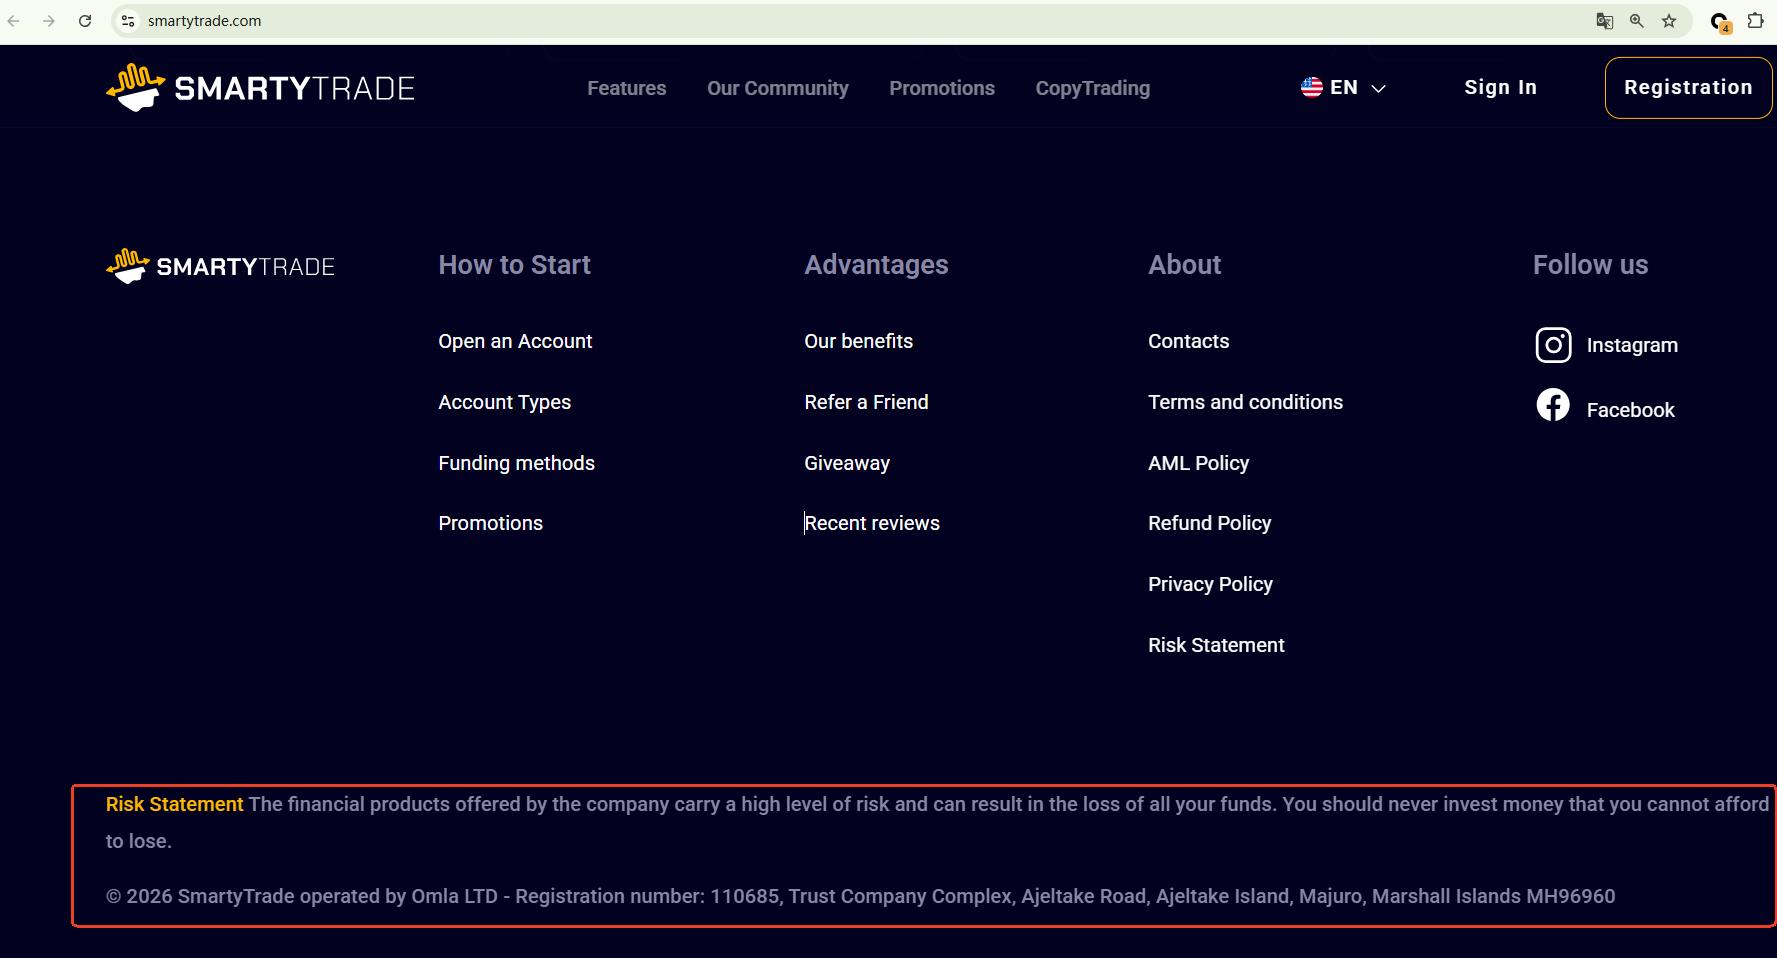The height and width of the screenshot is (958, 1777).
Task: Bookmark this page with star icon
Action: 1669,21
